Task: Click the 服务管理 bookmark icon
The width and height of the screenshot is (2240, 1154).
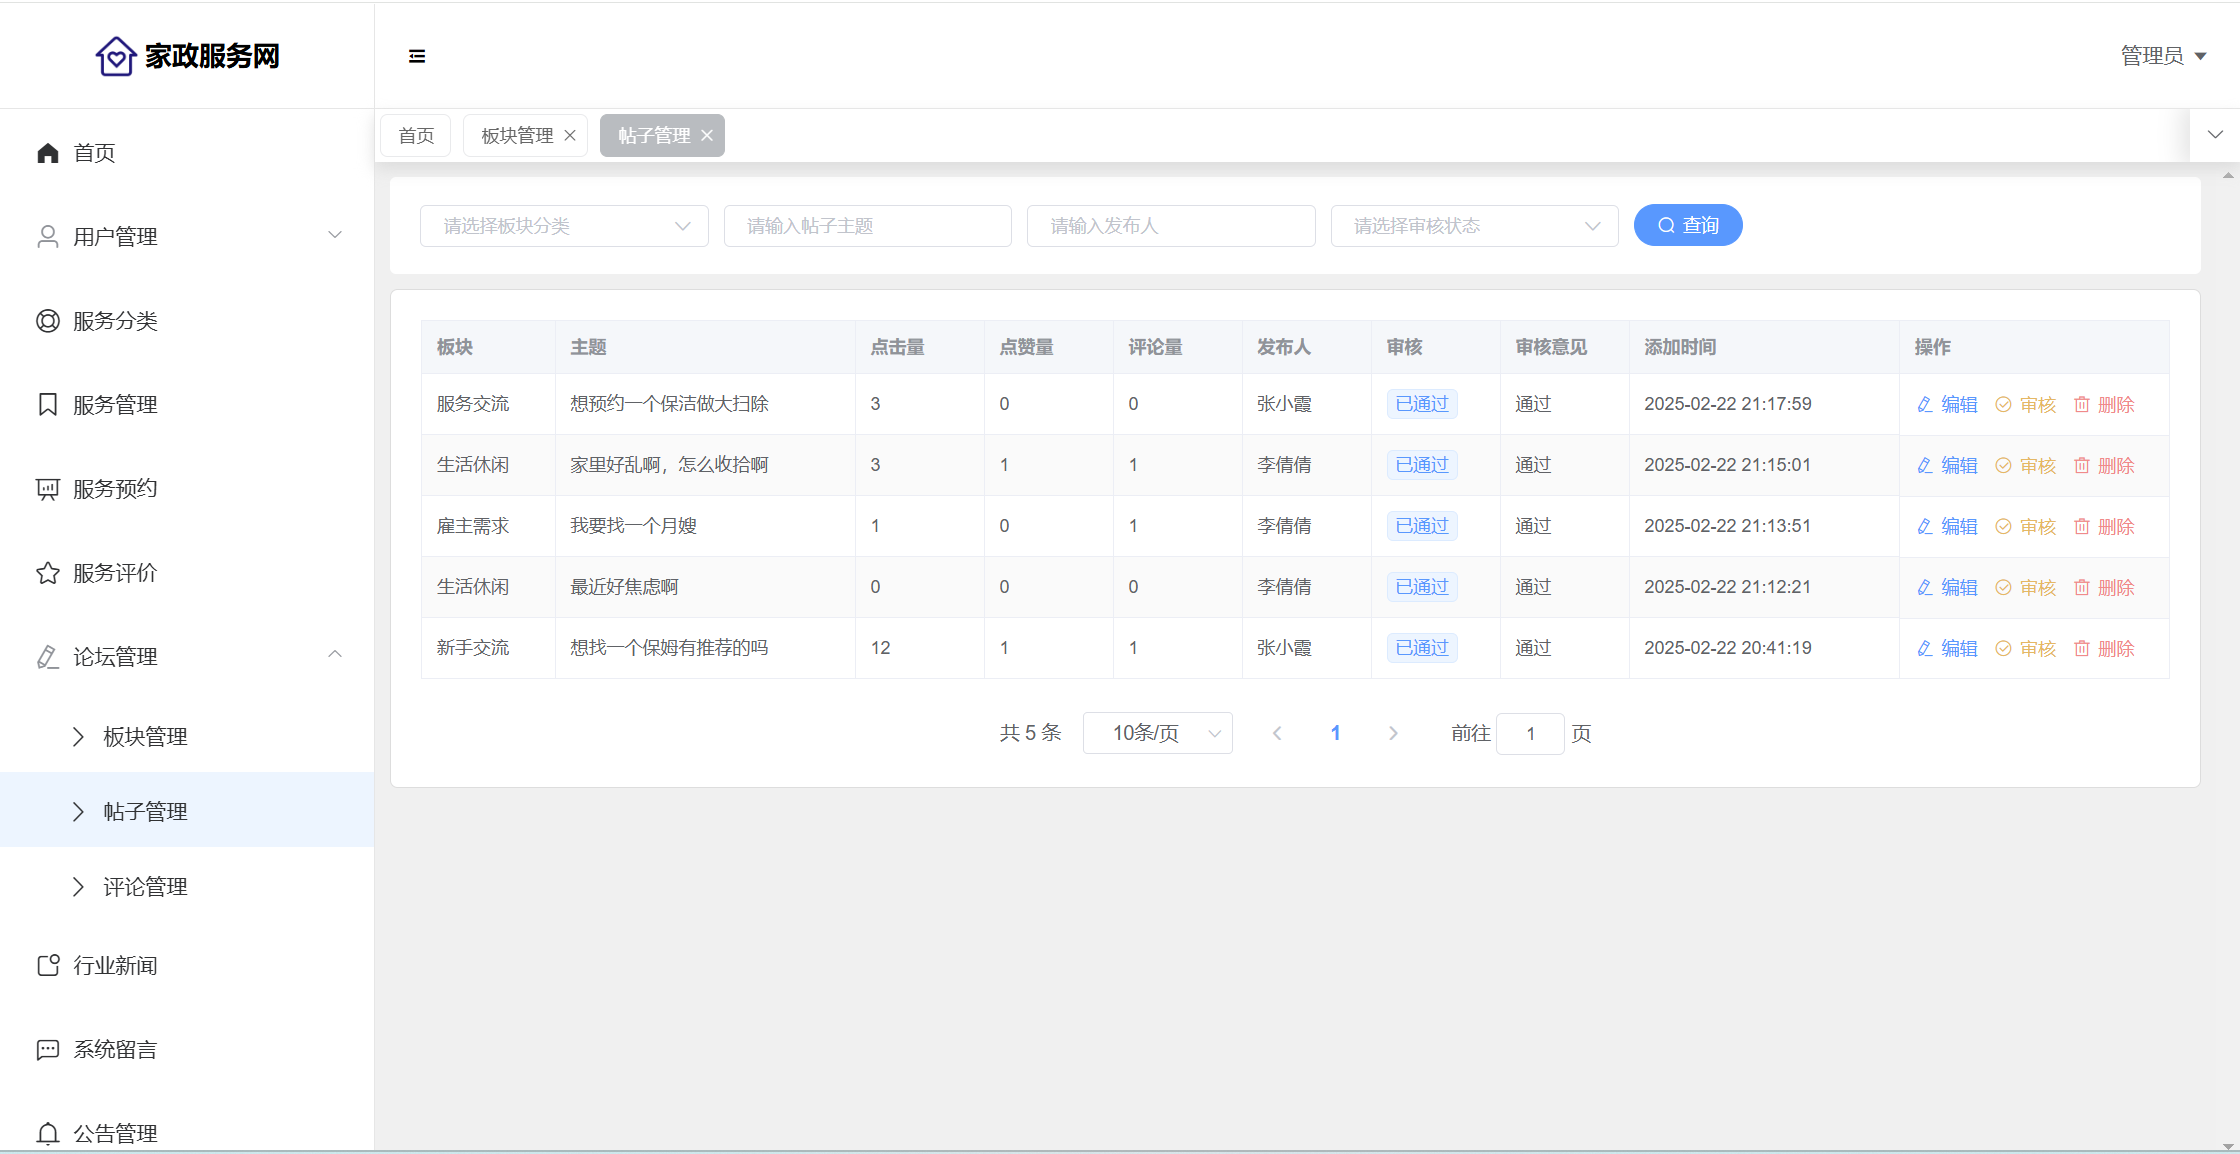Action: coord(48,405)
